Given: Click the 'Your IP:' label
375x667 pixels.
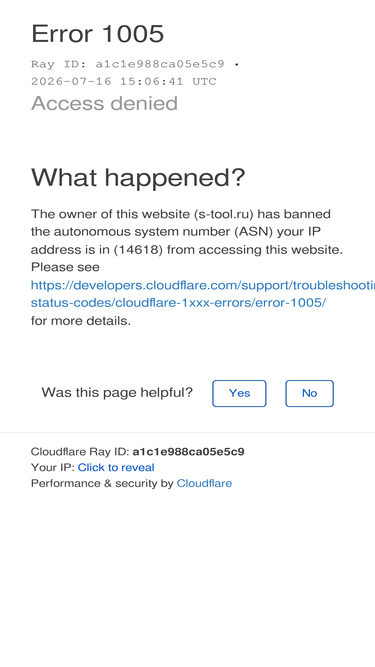Looking at the screenshot, I should click(53, 467).
